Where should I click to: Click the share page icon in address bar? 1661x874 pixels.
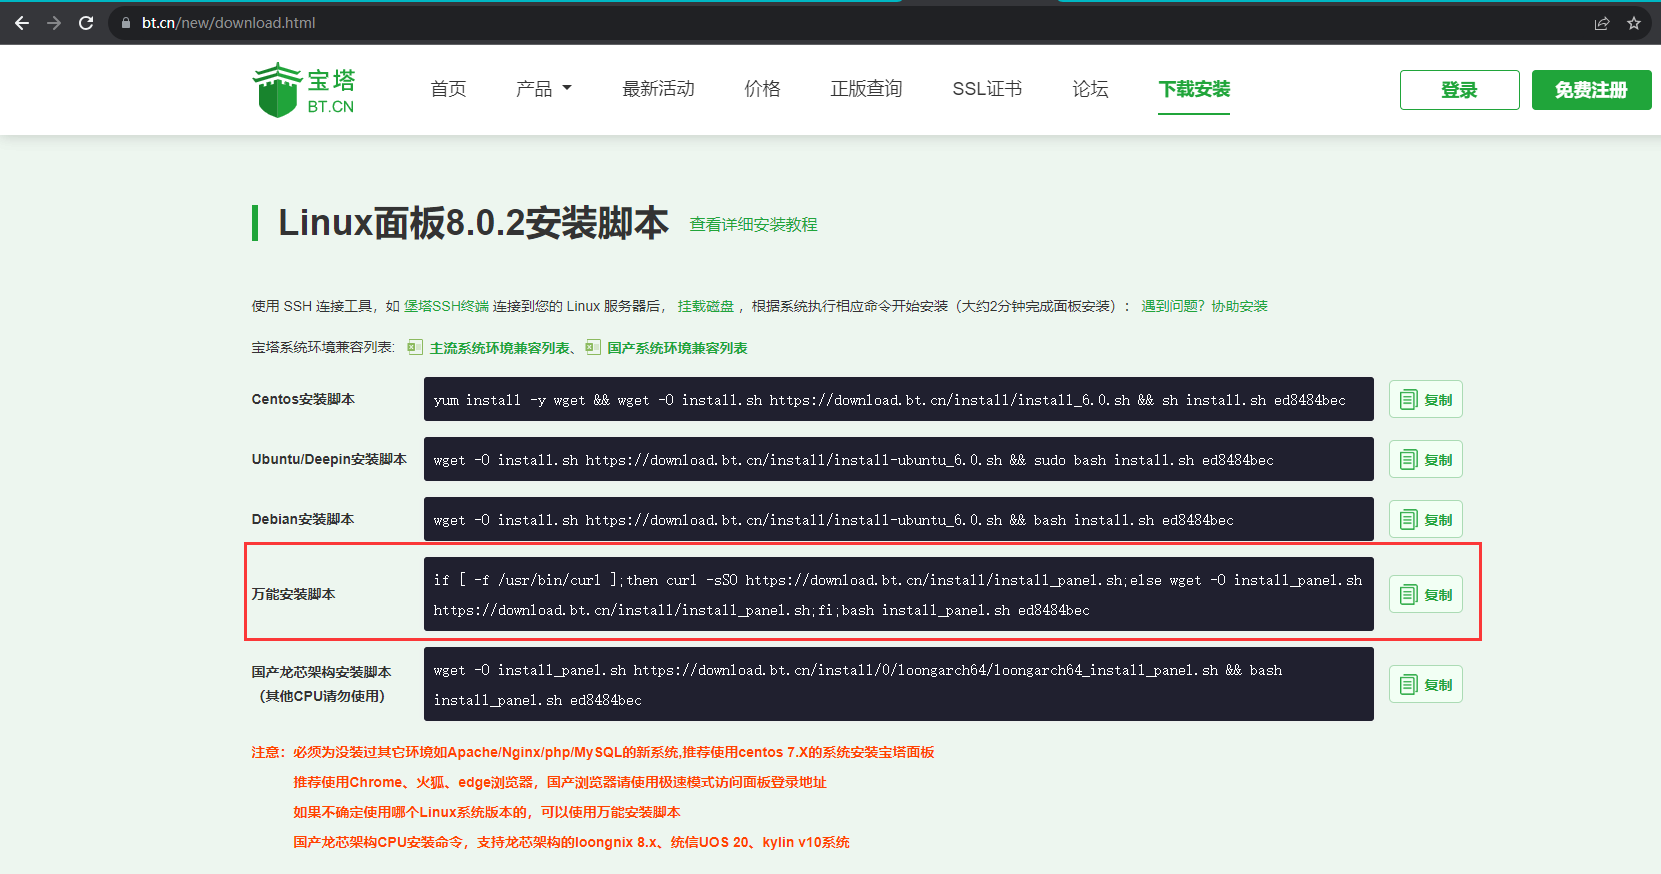pos(1601,23)
